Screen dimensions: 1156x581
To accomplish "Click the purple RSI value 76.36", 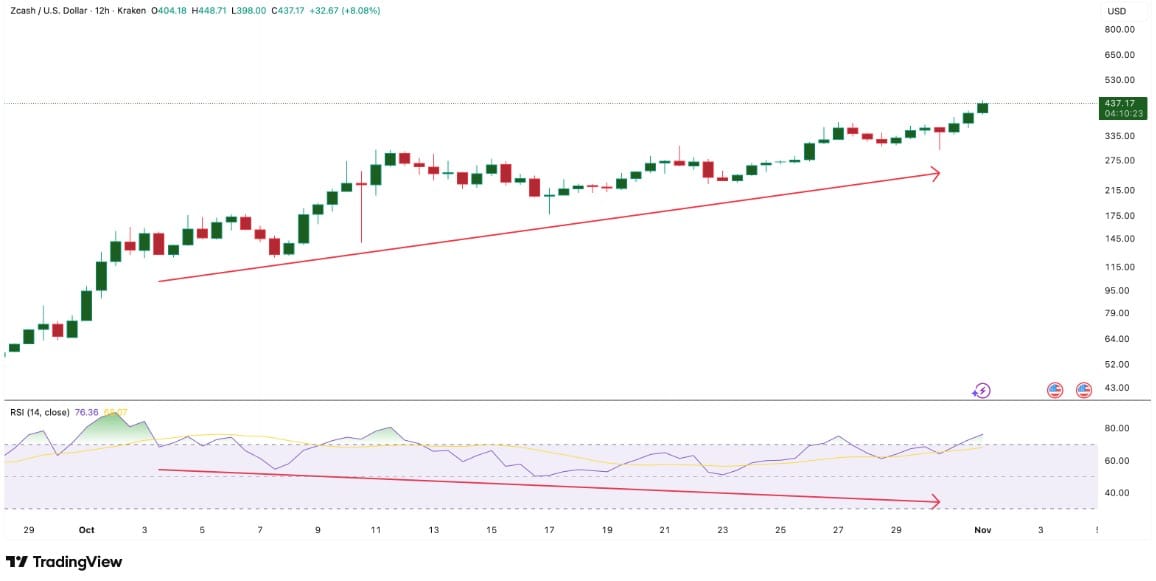I will 86,412.
